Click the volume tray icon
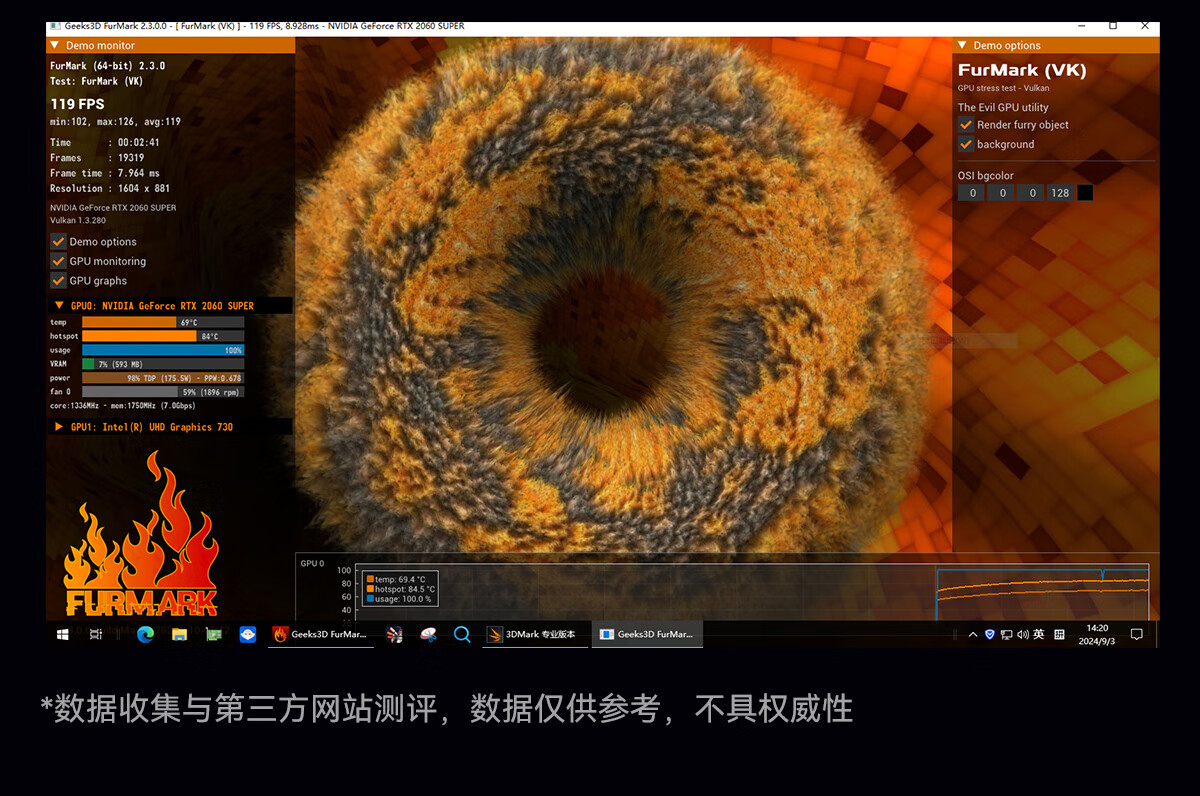 coord(1022,634)
